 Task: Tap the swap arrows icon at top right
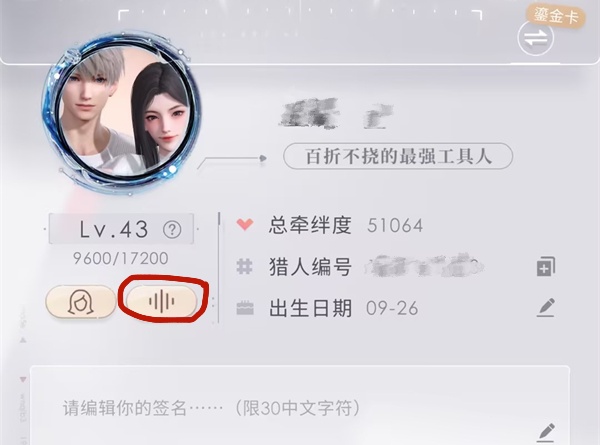(x=535, y=38)
